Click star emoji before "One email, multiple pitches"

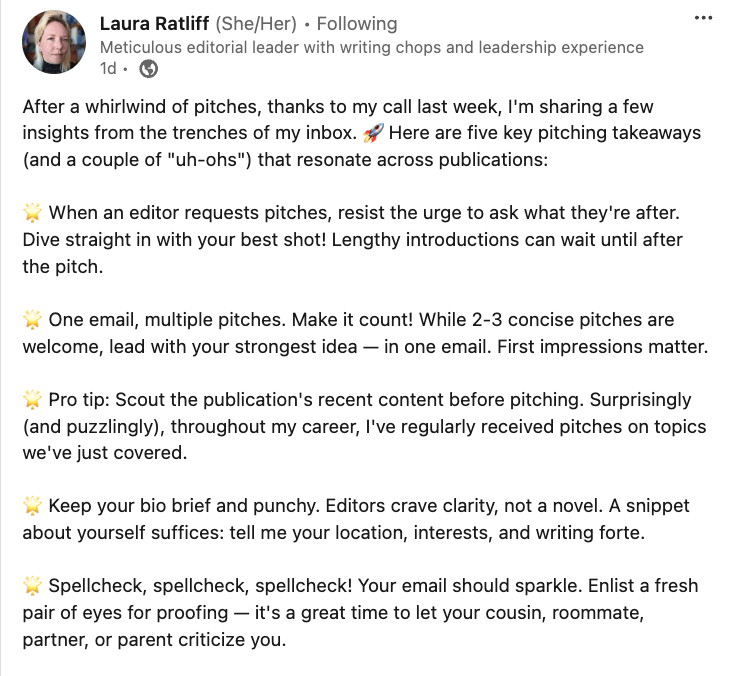(32, 320)
